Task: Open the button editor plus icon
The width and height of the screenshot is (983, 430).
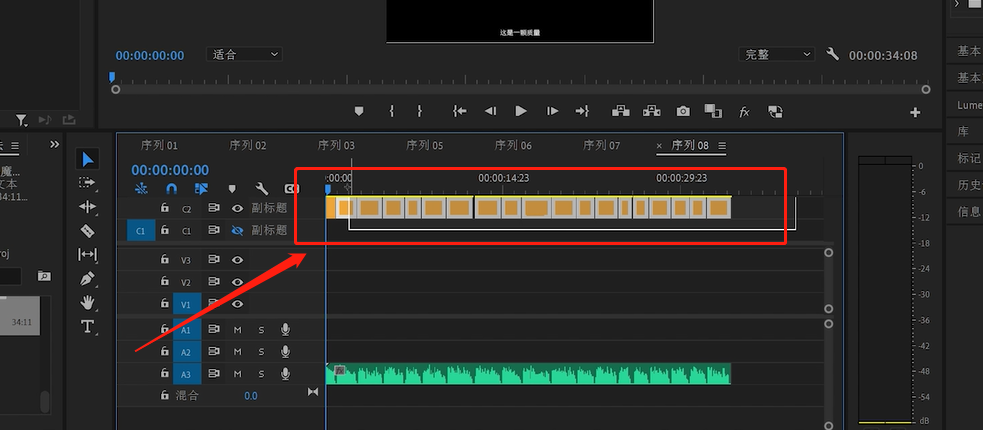Action: click(x=915, y=112)
